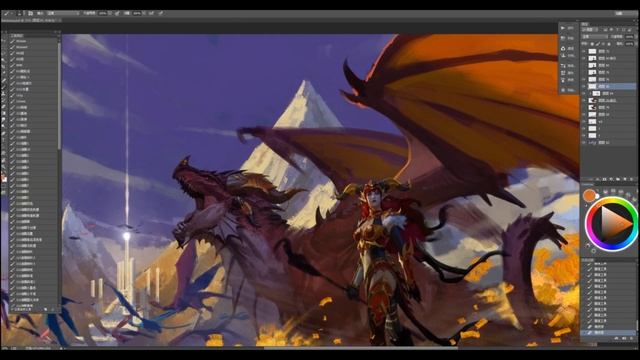The width and height of the screenshot is (640, 360).
Task: Click the orange foreground color circle
Action: click(589, 196)
